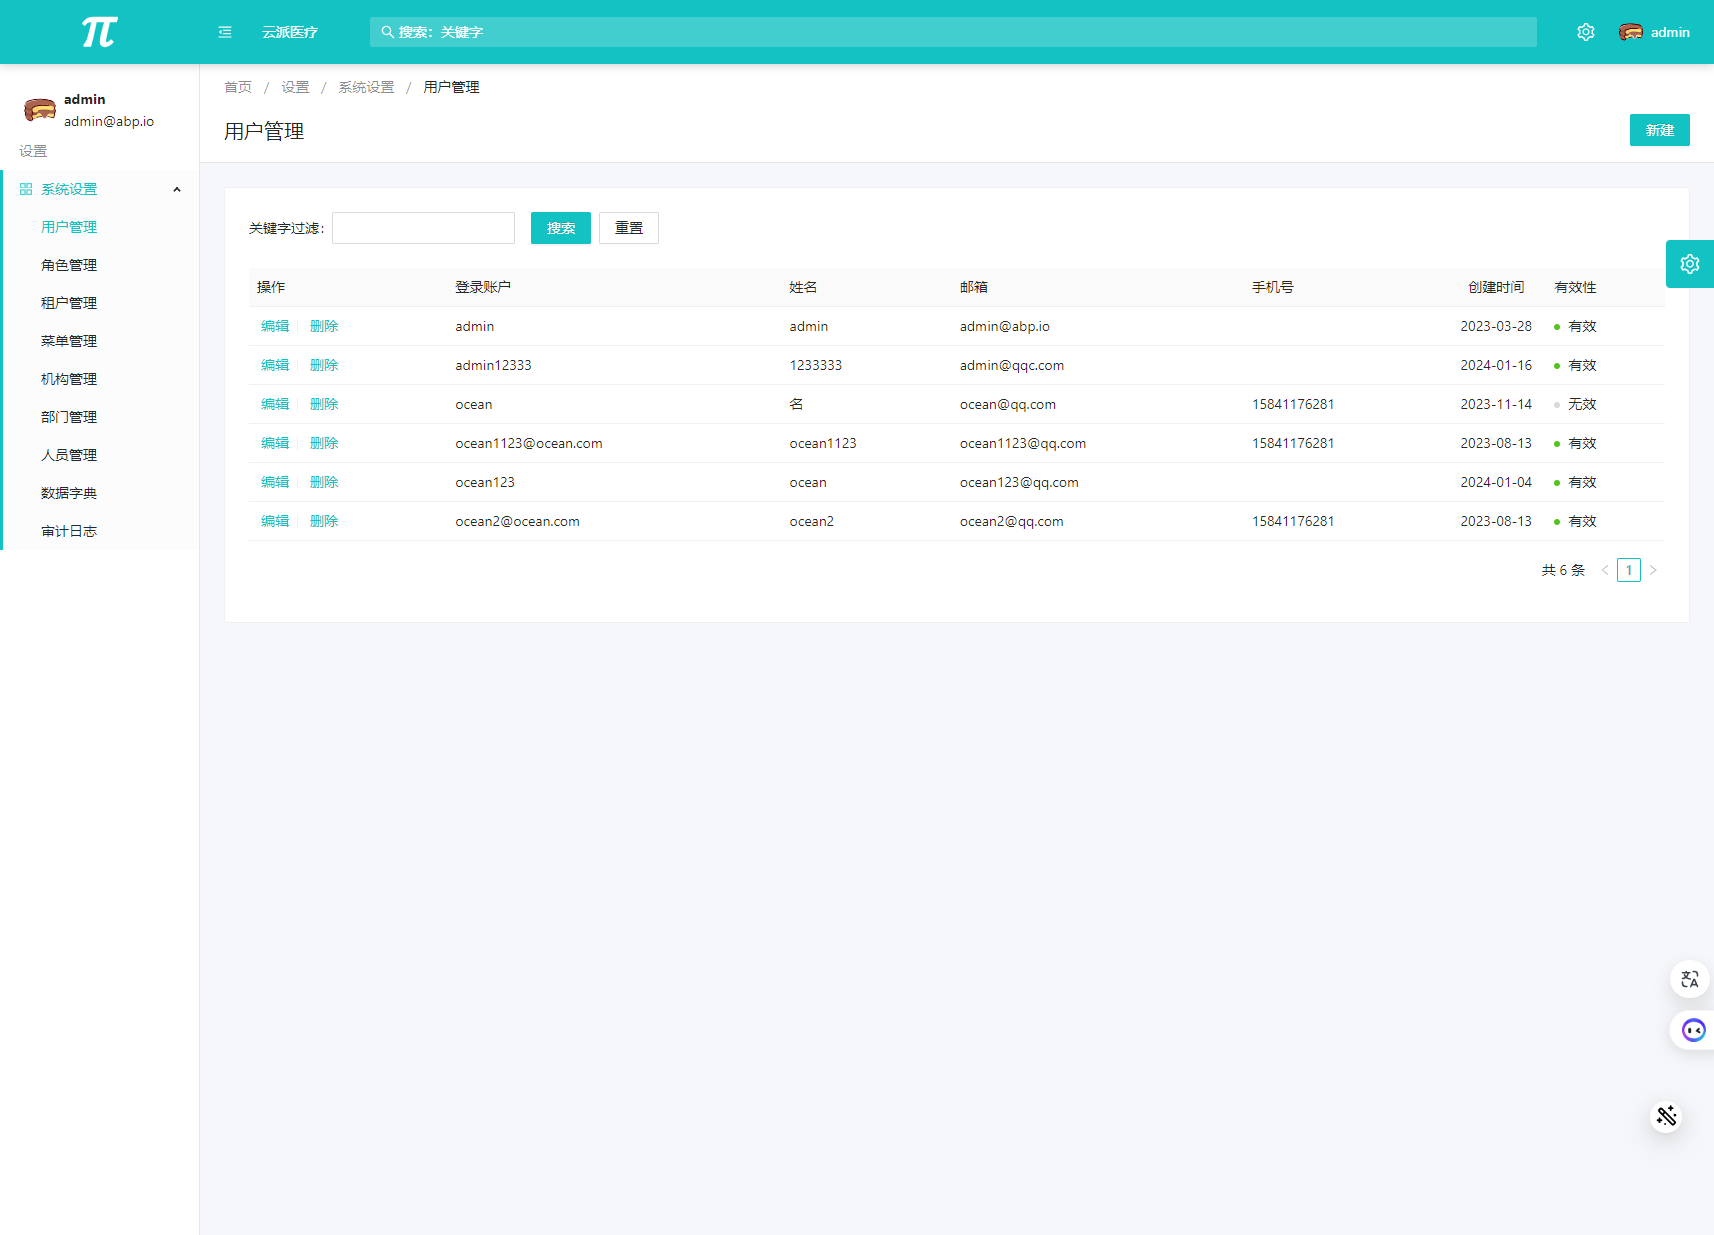
Task: Go to previous page arrow in pagination
Action: click(x=1605, y=570)
